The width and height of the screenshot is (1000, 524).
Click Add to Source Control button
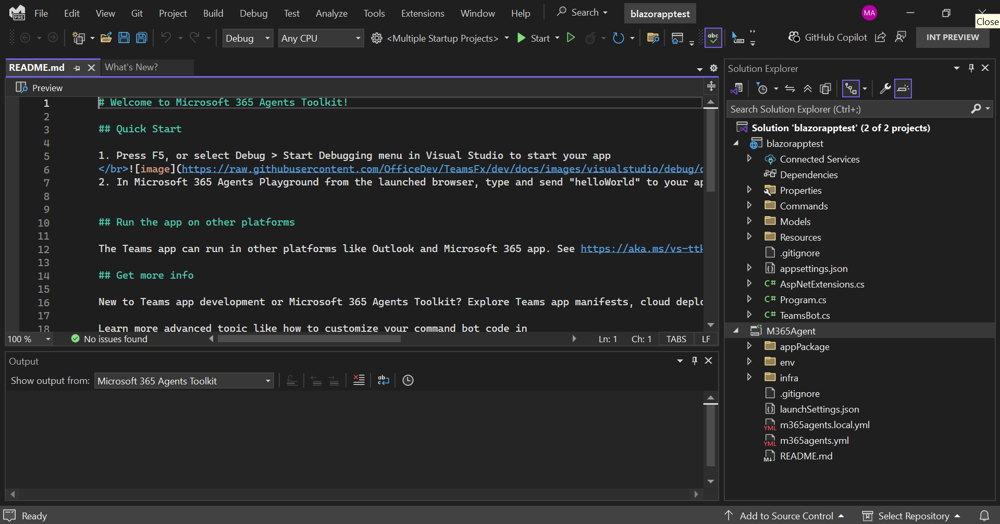pos(784,516)
